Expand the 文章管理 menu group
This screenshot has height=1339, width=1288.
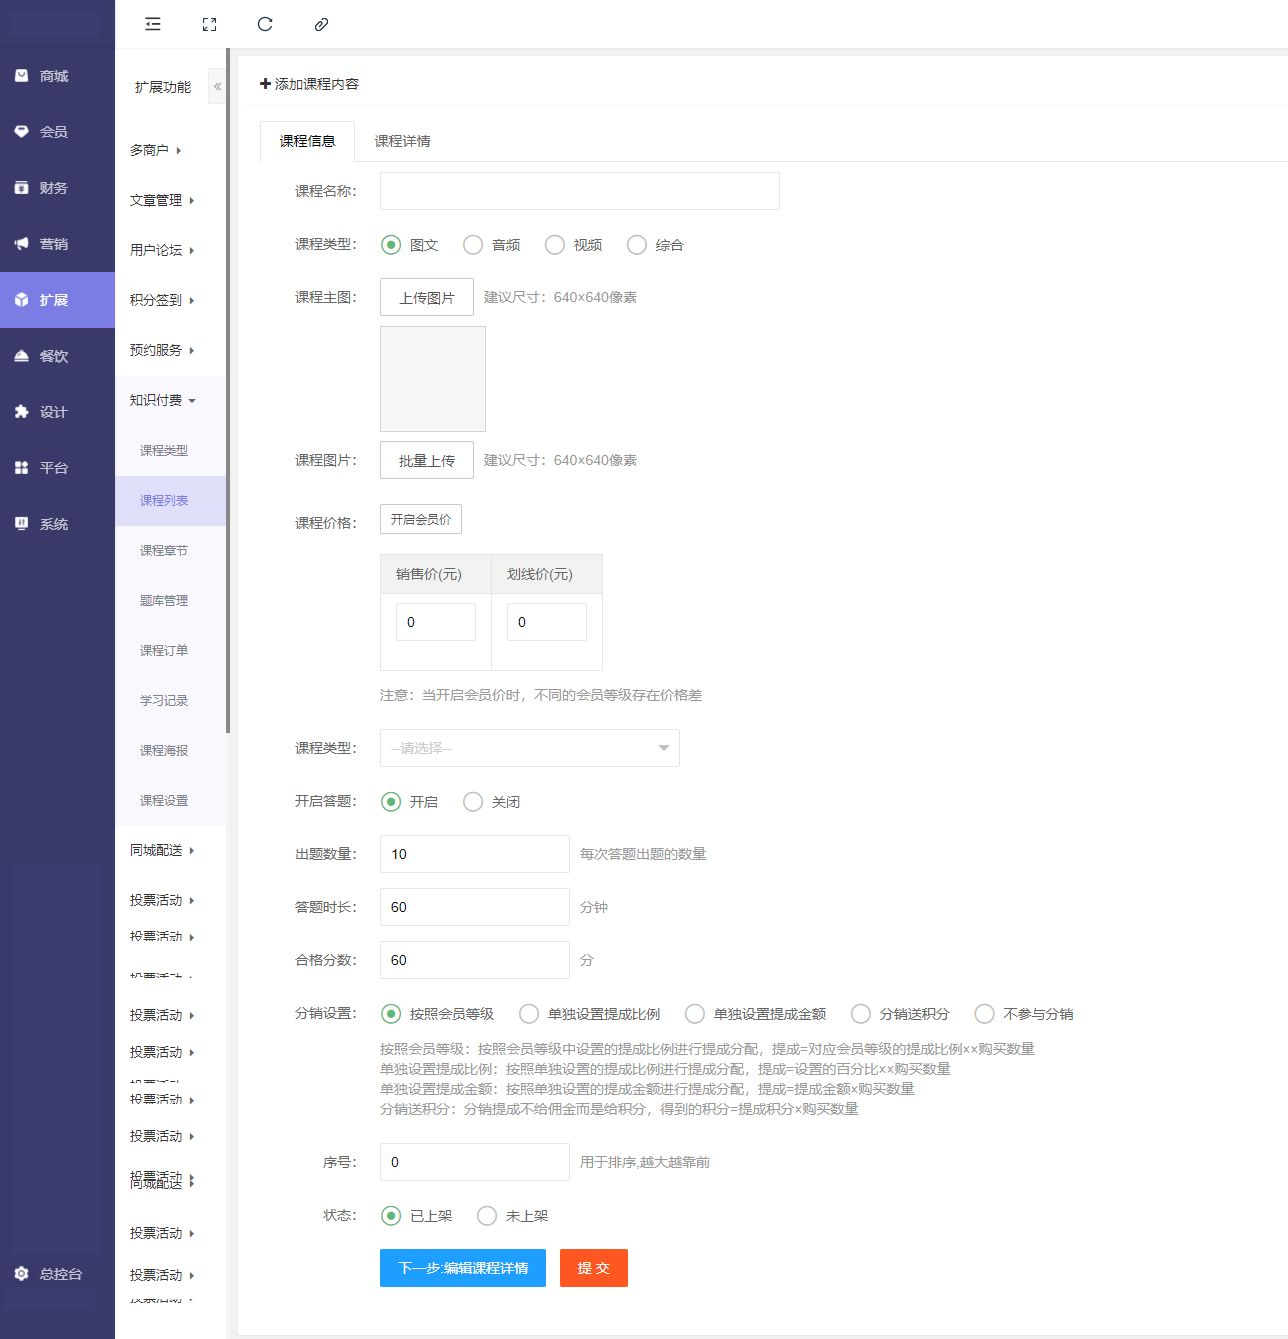point(161,200)
